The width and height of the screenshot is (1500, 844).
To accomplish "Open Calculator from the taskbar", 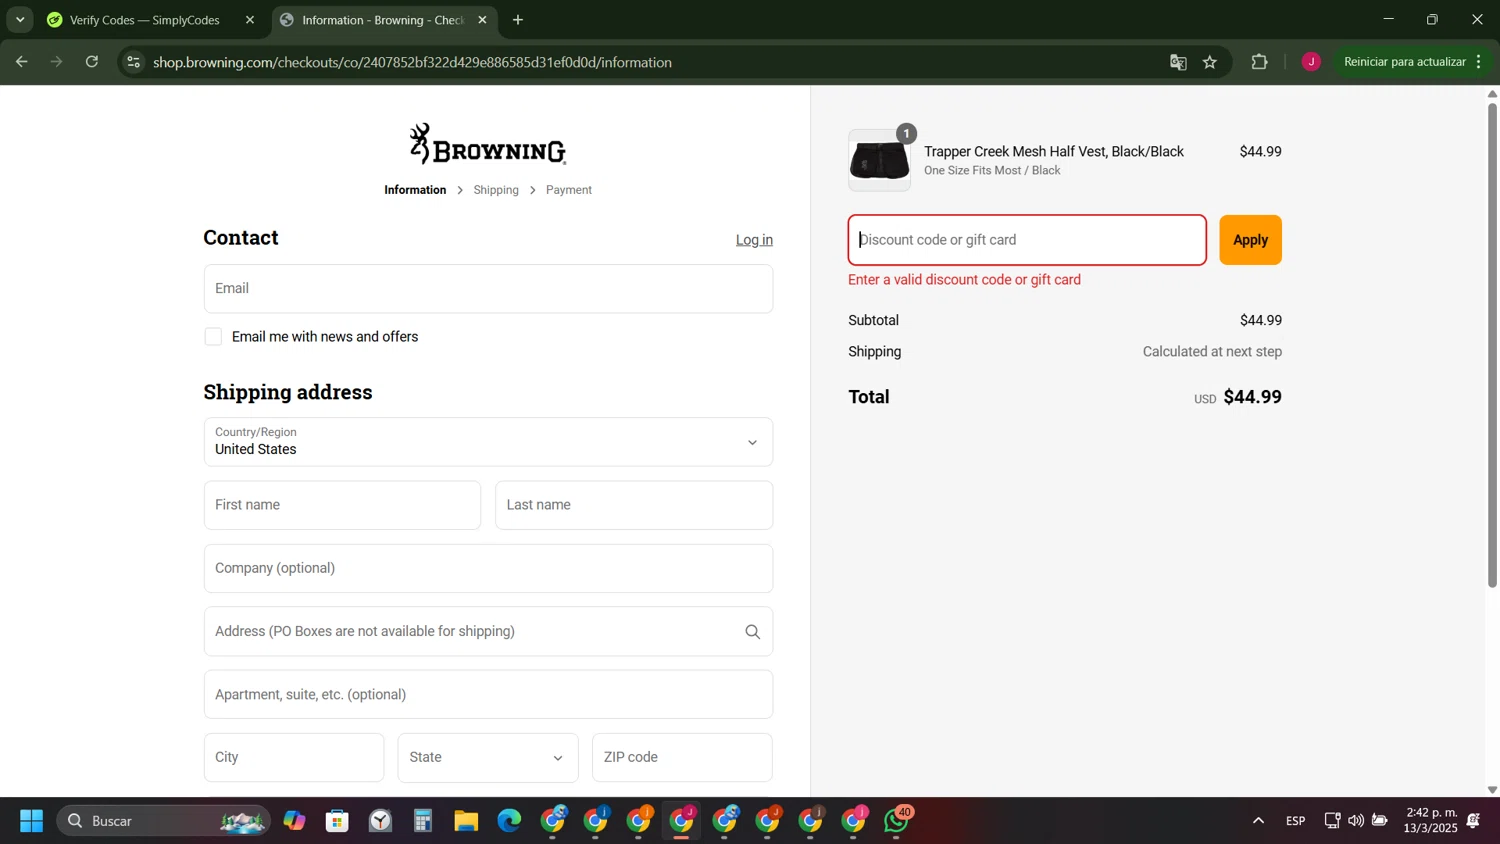I will pos(423,821).
